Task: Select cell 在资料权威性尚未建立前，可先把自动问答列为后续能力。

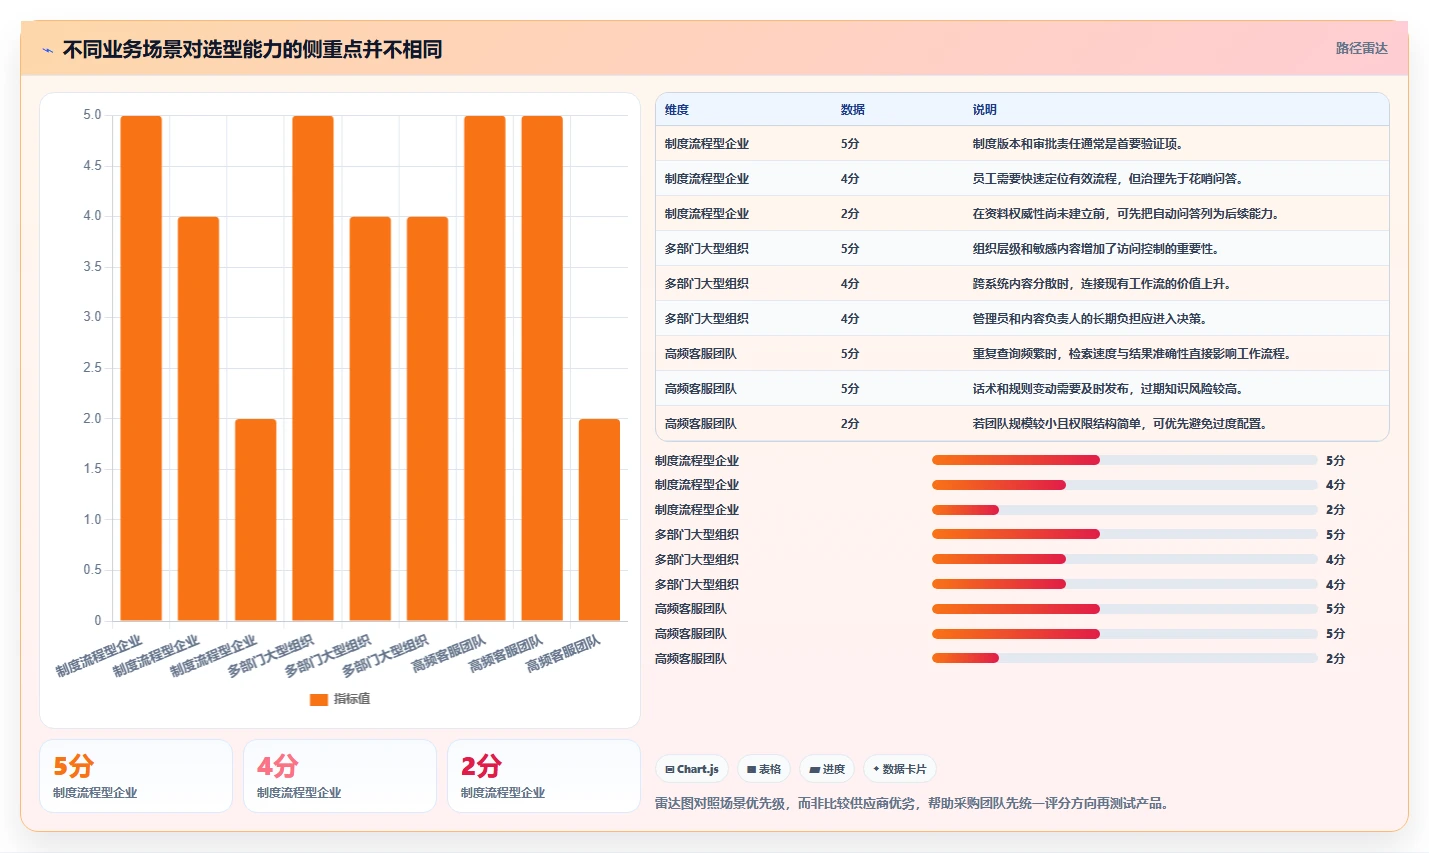Action: [x=1126, y=214]
